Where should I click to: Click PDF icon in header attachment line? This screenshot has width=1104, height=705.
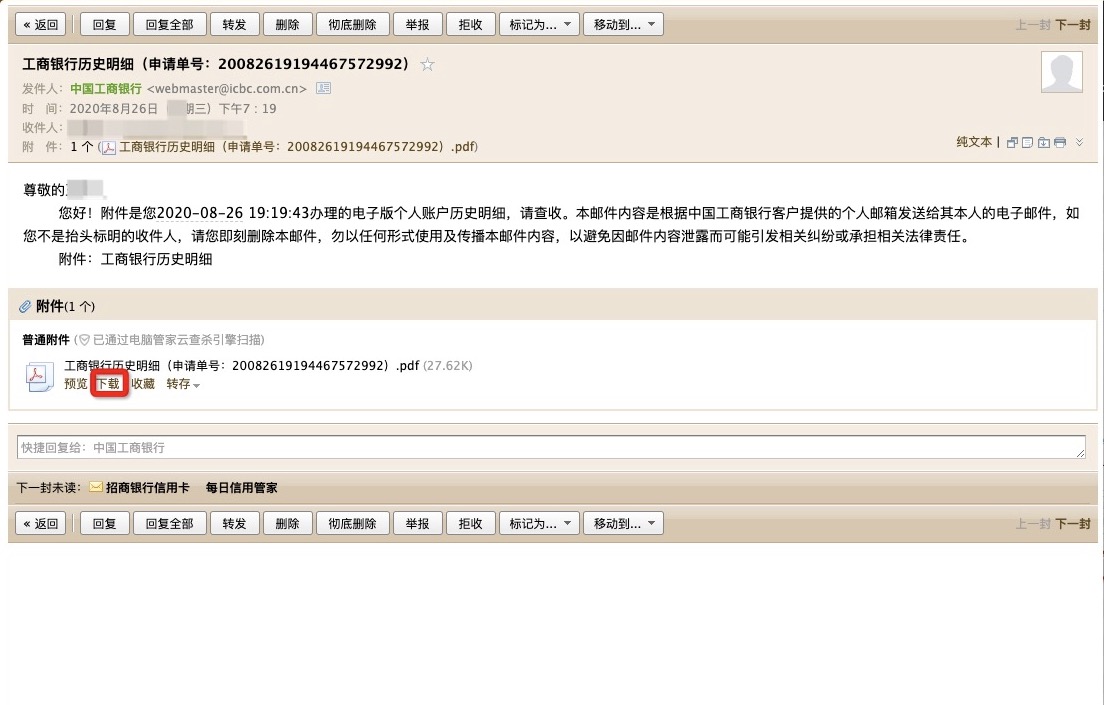pos(108,147)
